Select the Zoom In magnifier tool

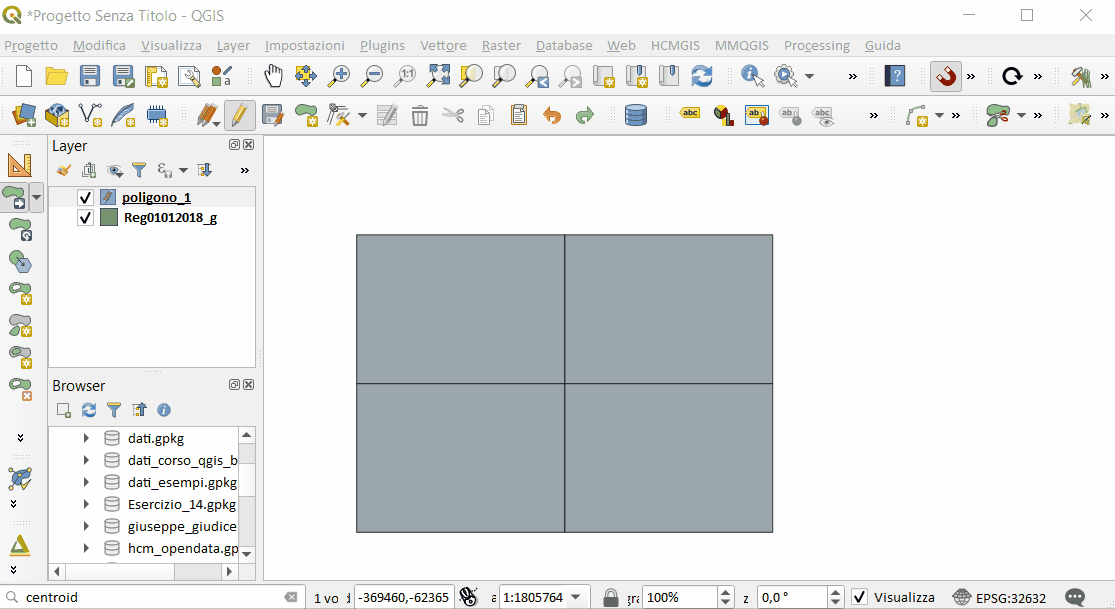[x=339, y=76]
